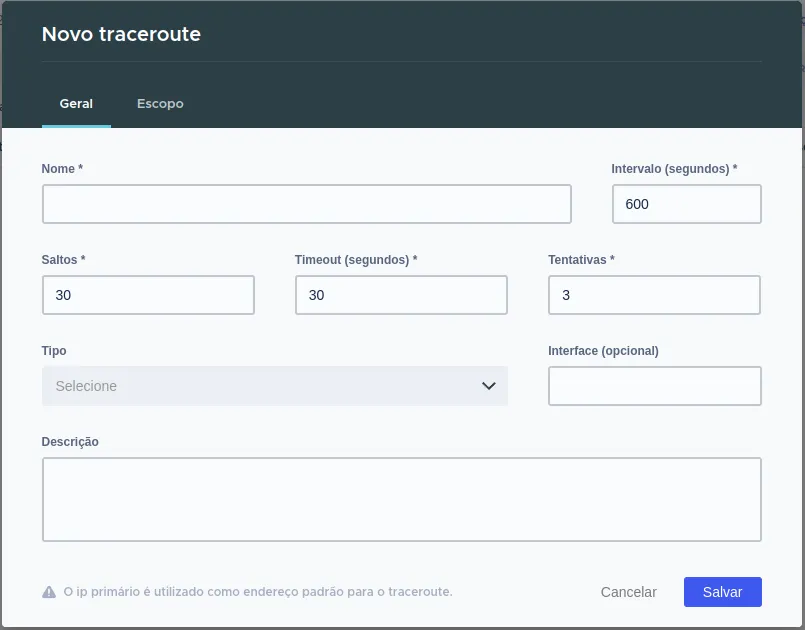Focus the Nome text field
Screen dimensions: 805x630
[306, 204]
